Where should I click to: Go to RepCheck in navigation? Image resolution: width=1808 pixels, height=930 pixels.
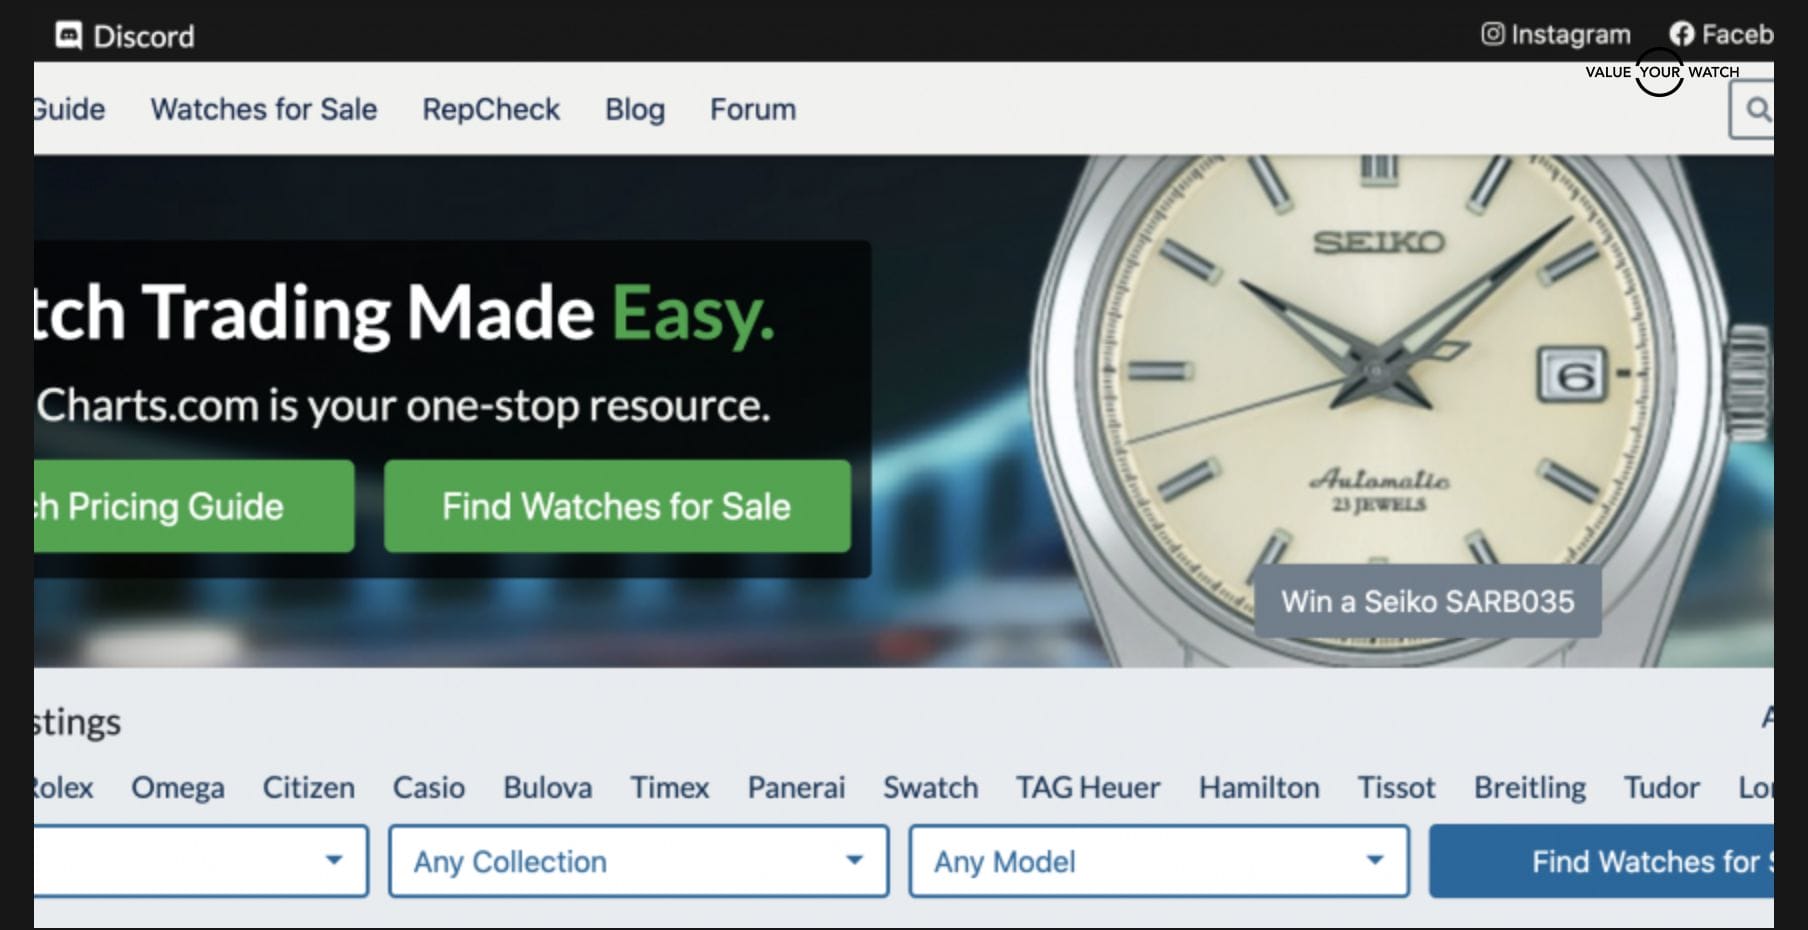491,109
